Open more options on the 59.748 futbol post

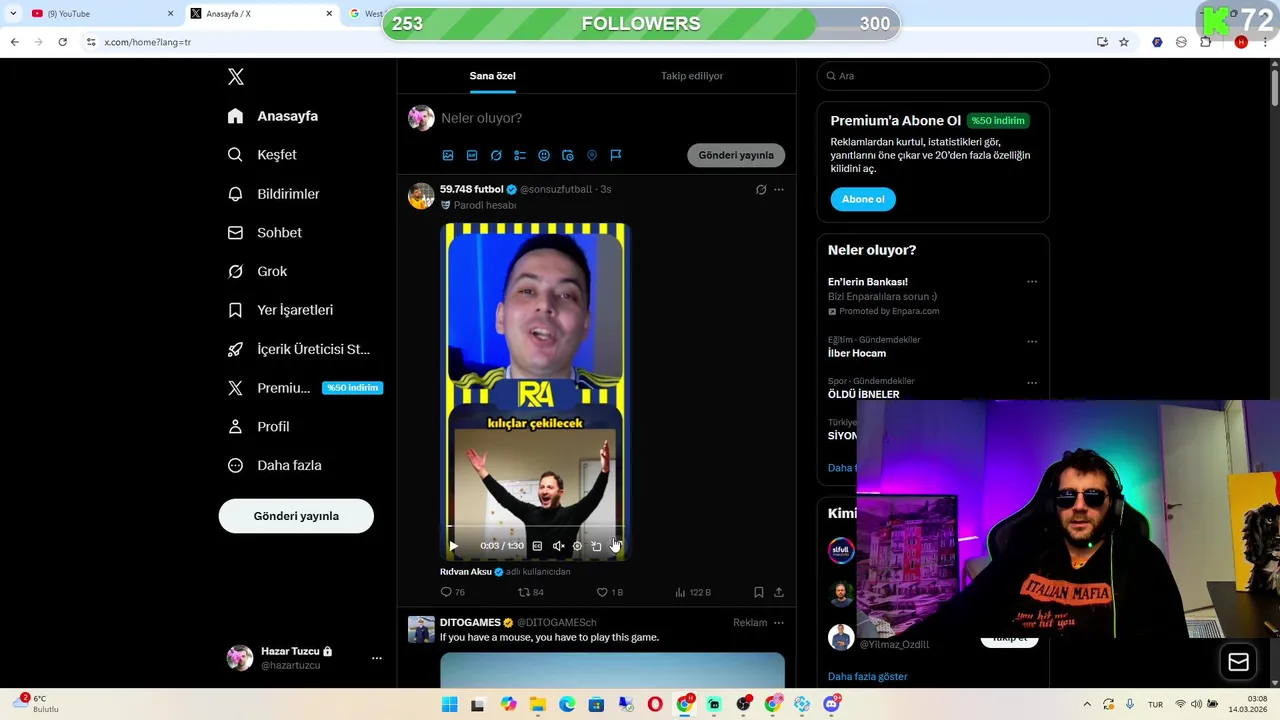click(x=779, y=189)
